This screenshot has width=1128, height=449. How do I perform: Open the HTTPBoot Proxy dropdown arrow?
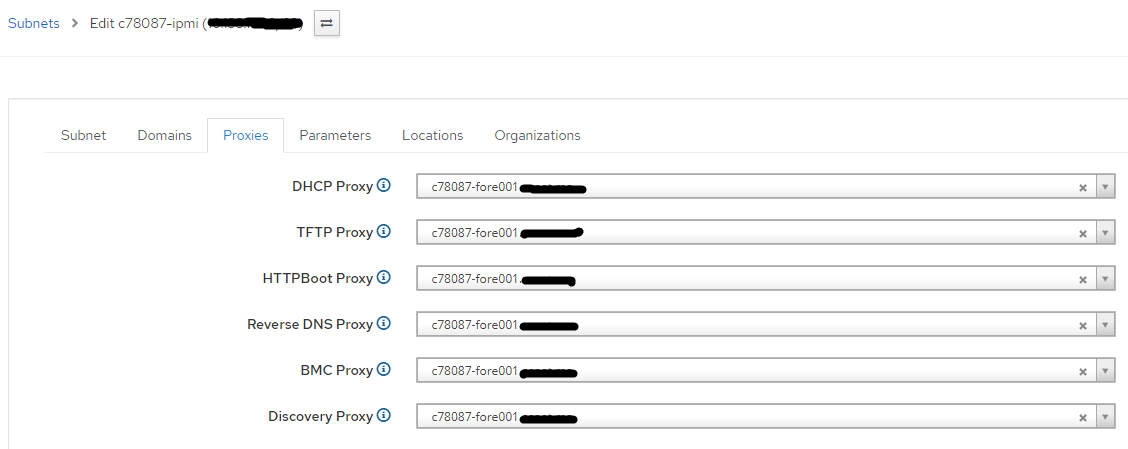click(x=1106, y=279)
